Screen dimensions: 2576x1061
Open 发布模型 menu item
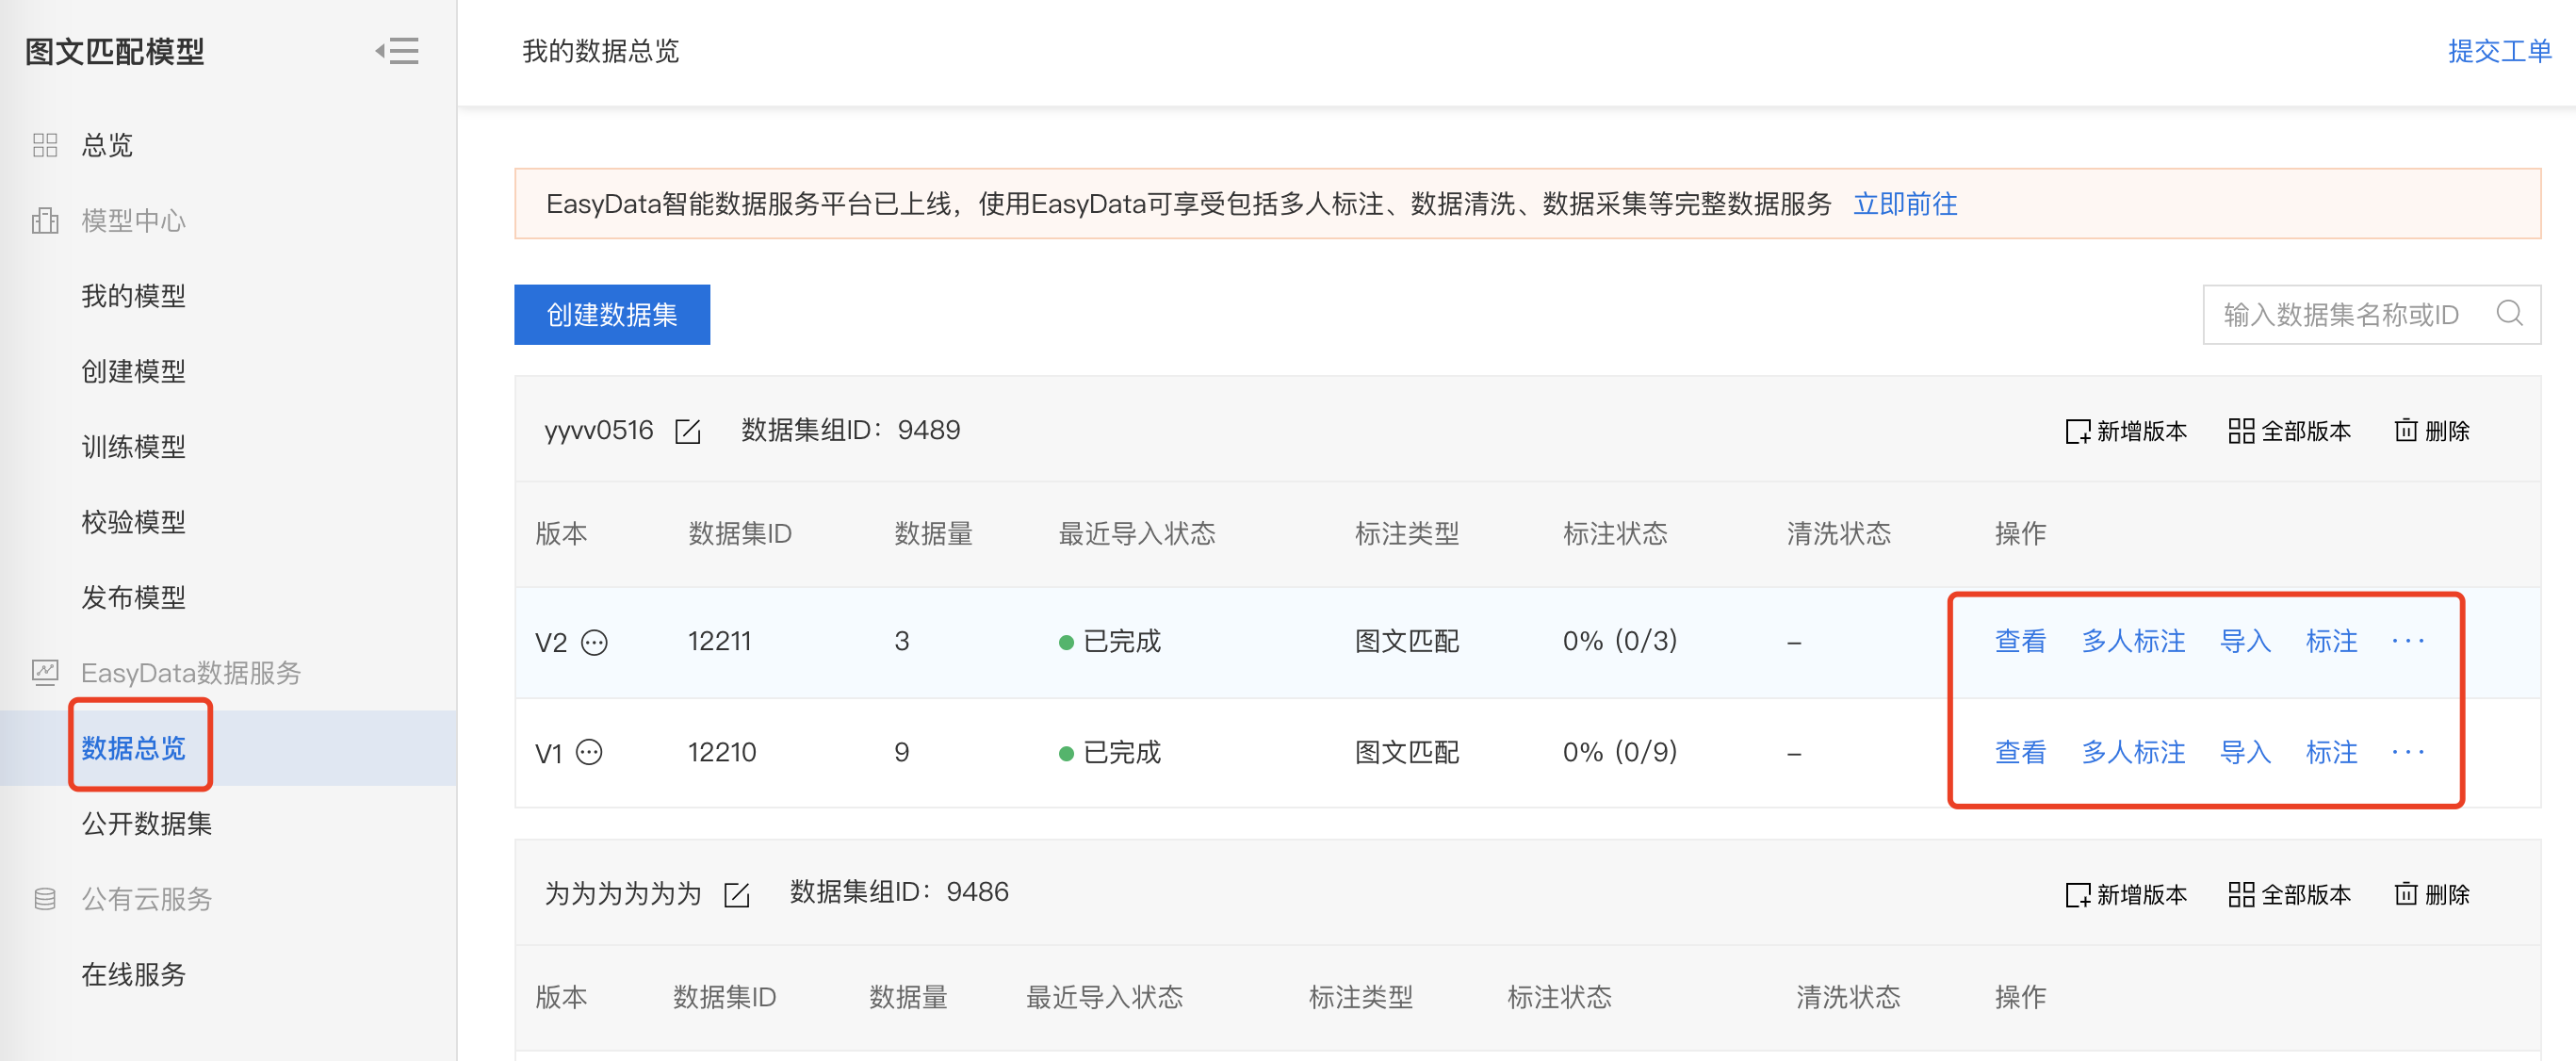[133, 597]
